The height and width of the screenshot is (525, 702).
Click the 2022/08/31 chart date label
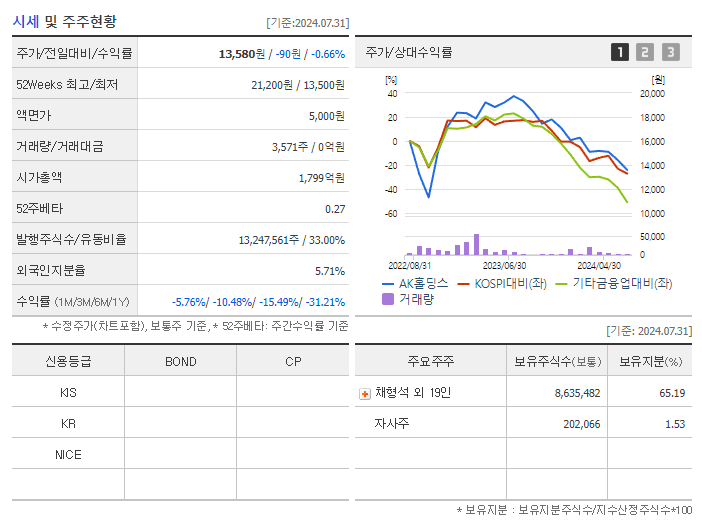pos(410,266)
